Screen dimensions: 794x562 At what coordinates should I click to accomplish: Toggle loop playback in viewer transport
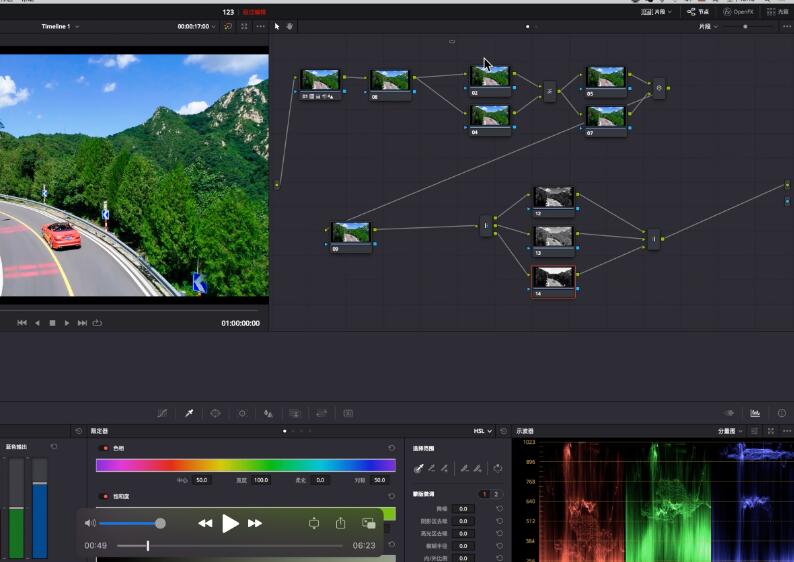(x=97, y=323)
